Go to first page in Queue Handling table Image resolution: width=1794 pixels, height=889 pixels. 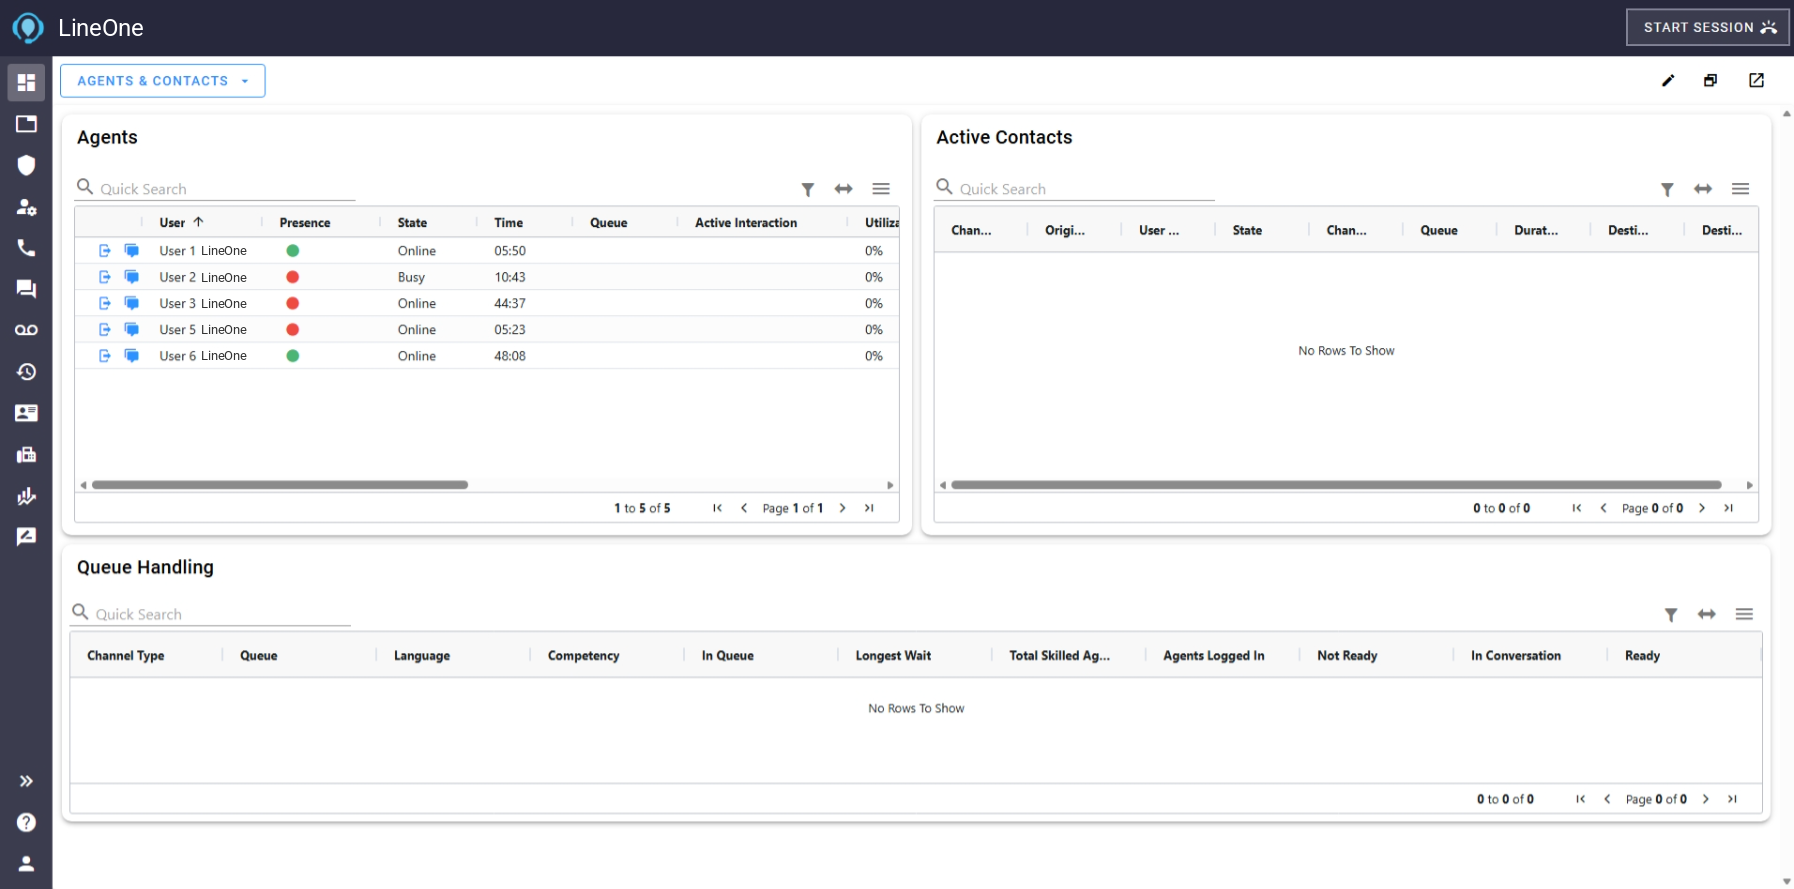tap(1580, 799)
